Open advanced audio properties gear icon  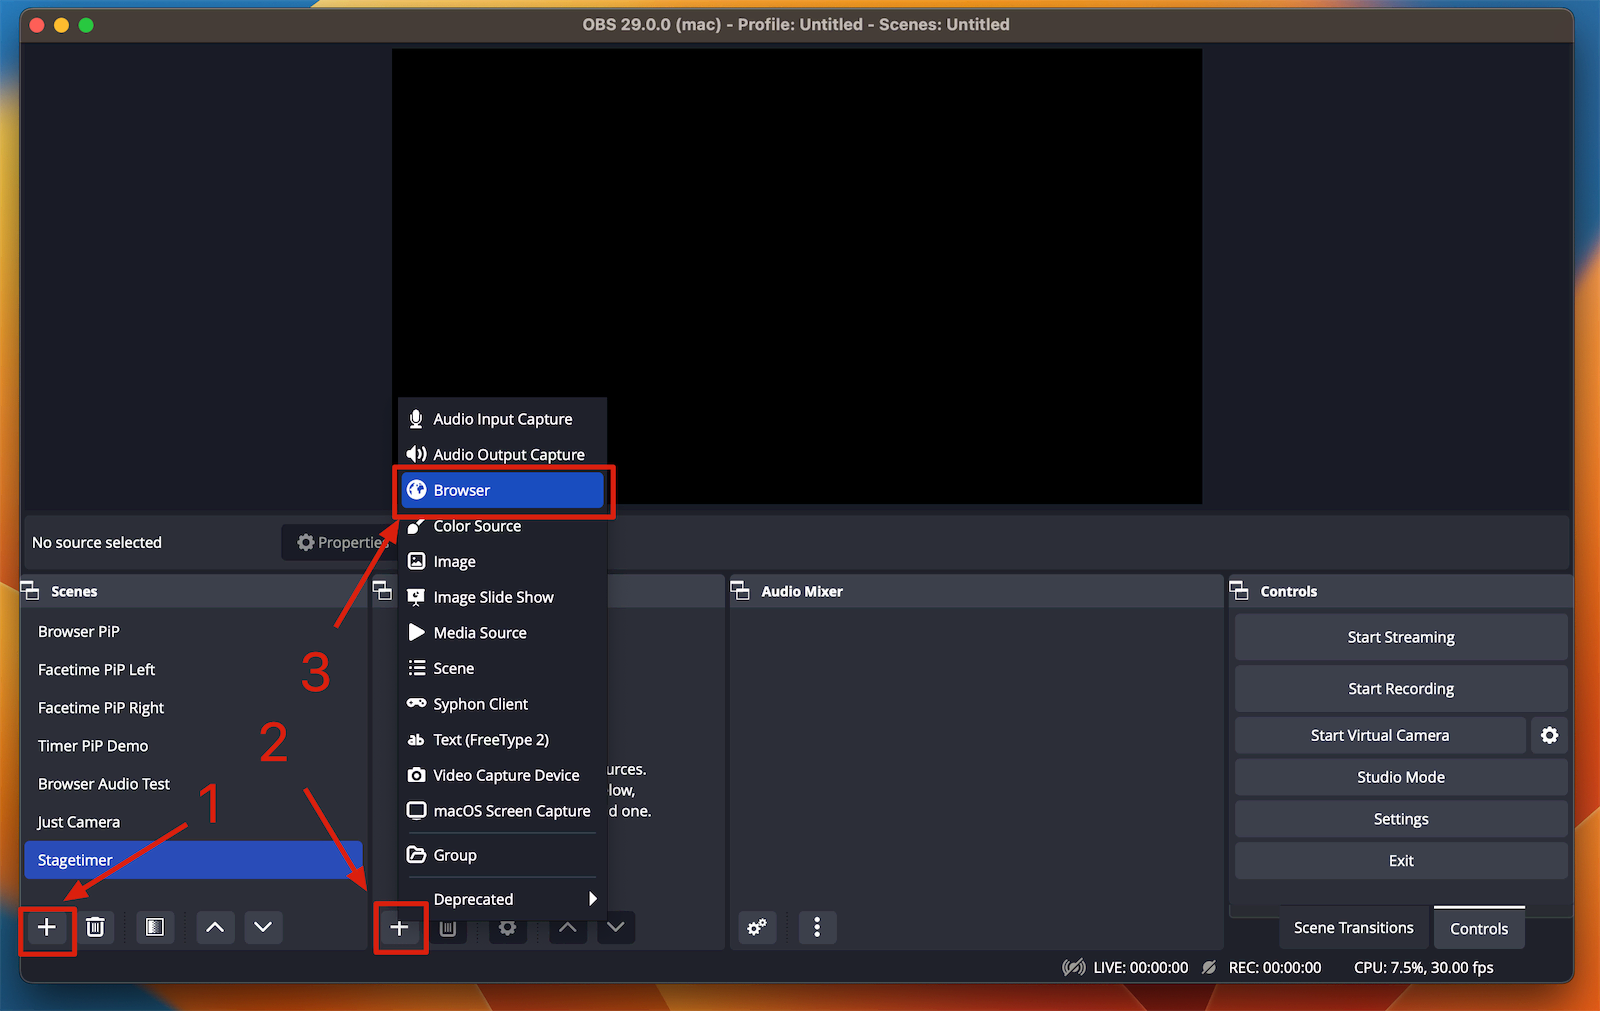pyautogui.click(x=756, y=927)
